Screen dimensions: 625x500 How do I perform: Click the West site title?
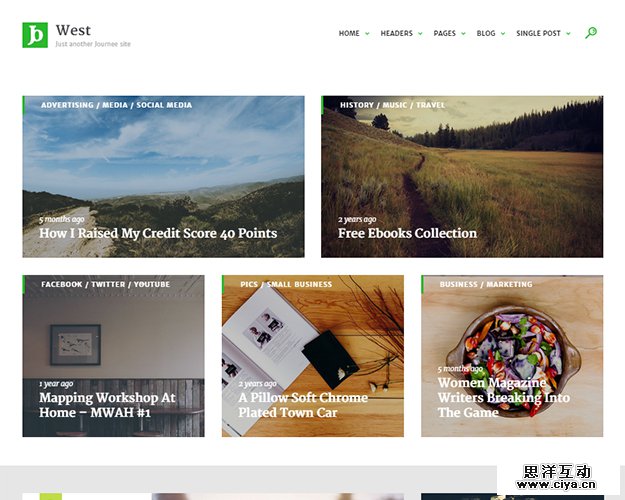pos(73,30)
